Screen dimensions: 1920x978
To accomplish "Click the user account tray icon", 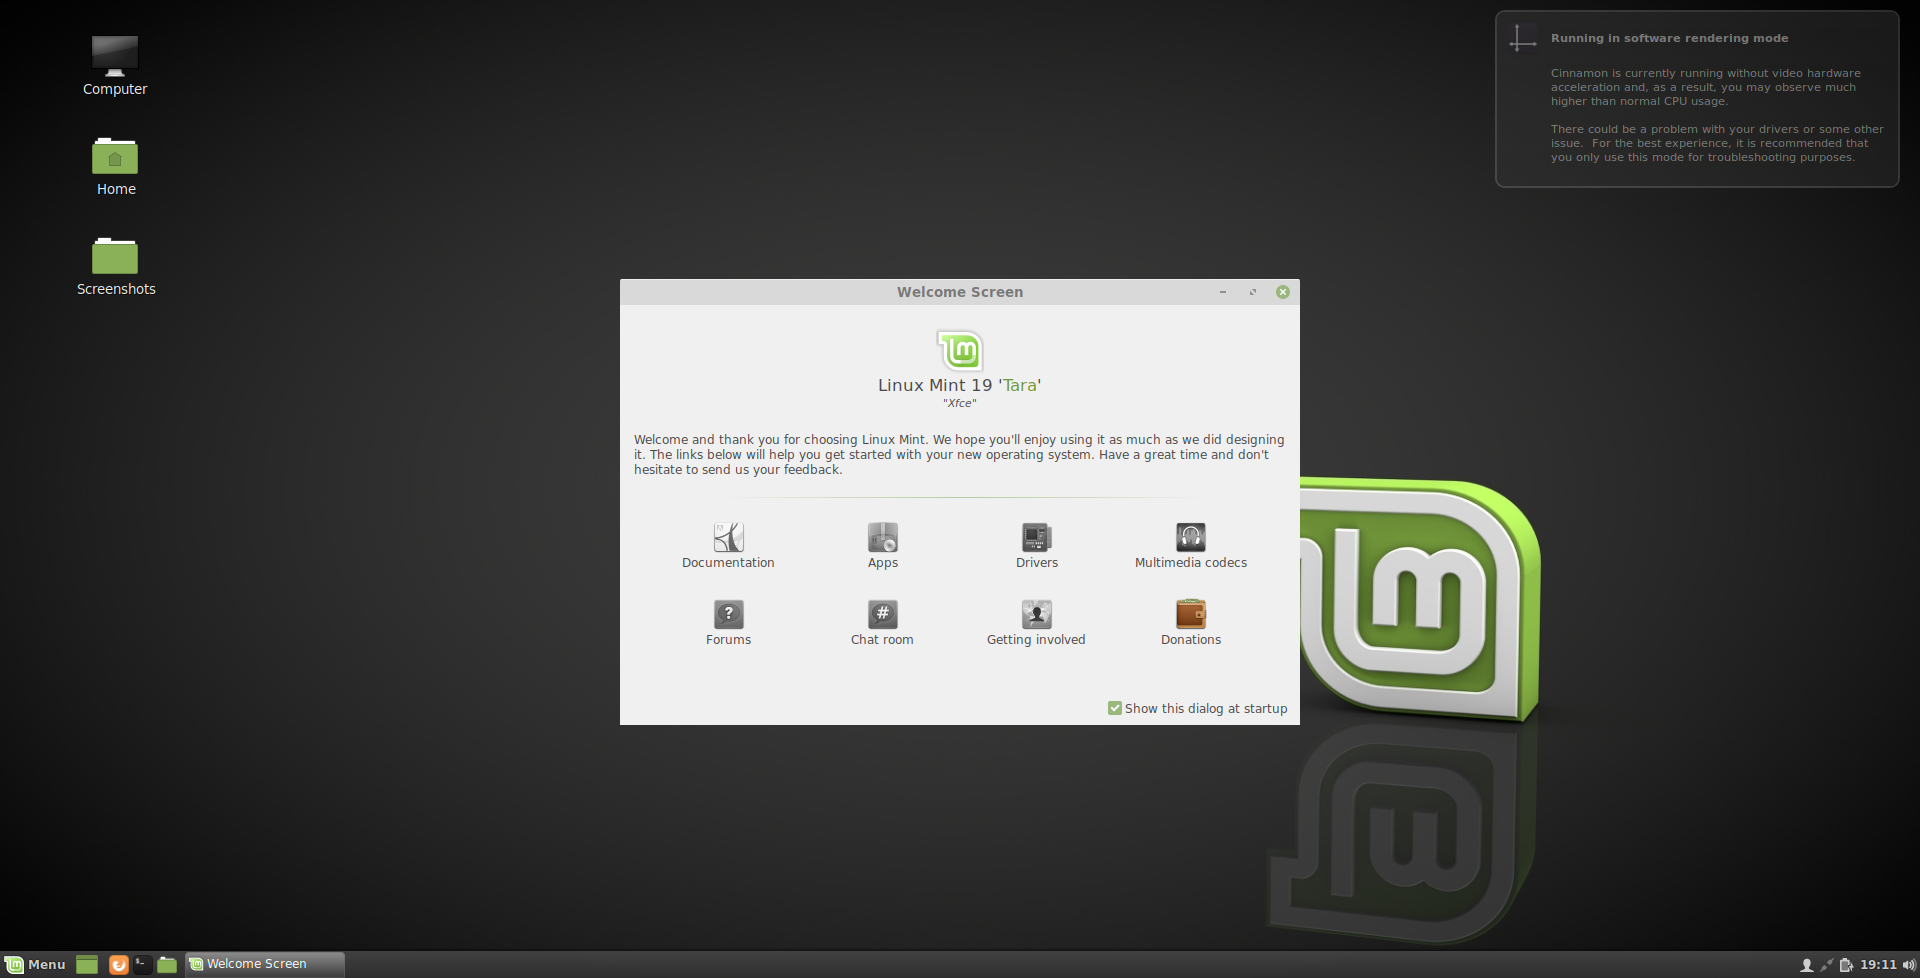I will click(1806, 965).
